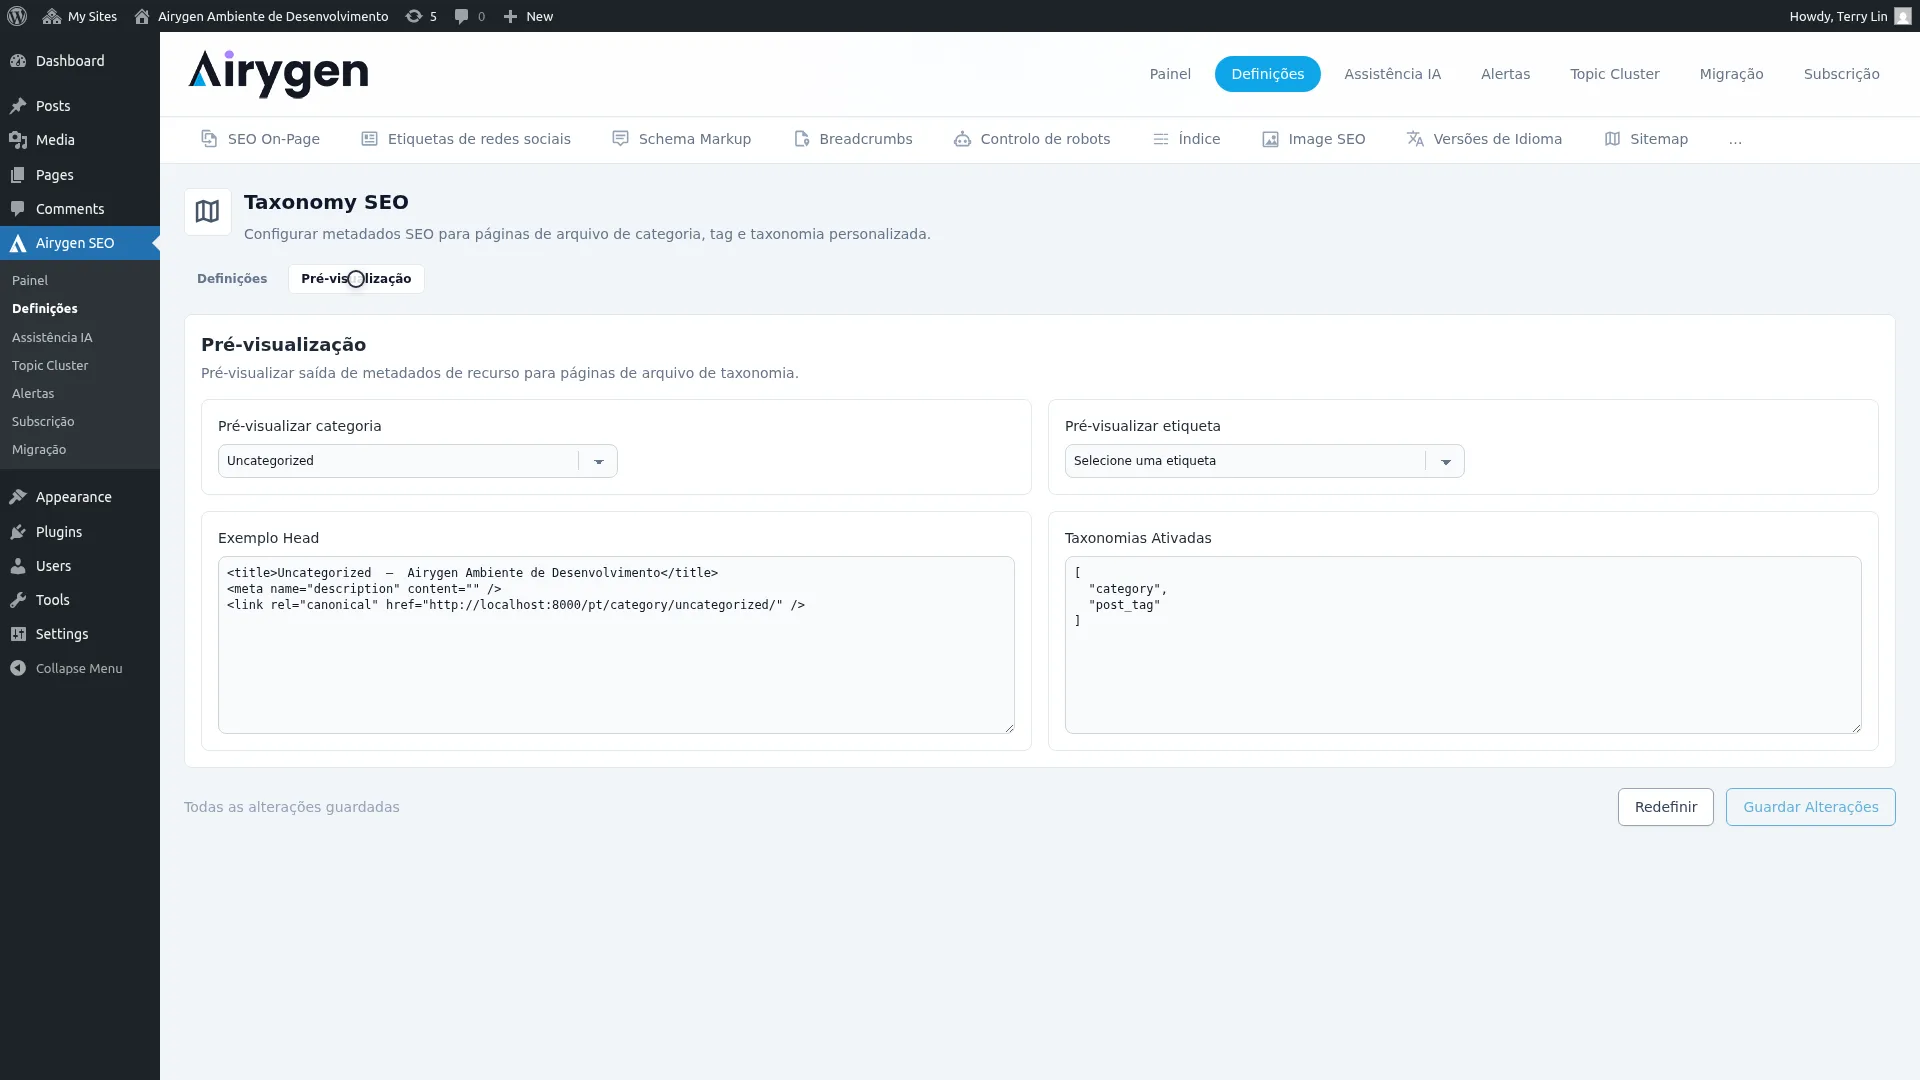Click the Índice list icon
Viewport: 1920px width, 1080px height.
pos(1160,139)
